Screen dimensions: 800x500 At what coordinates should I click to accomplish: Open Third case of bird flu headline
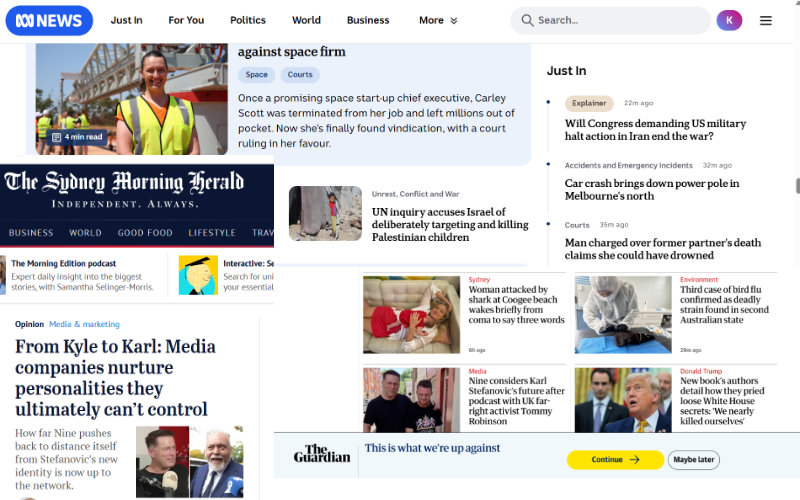(x=724, y=305)
